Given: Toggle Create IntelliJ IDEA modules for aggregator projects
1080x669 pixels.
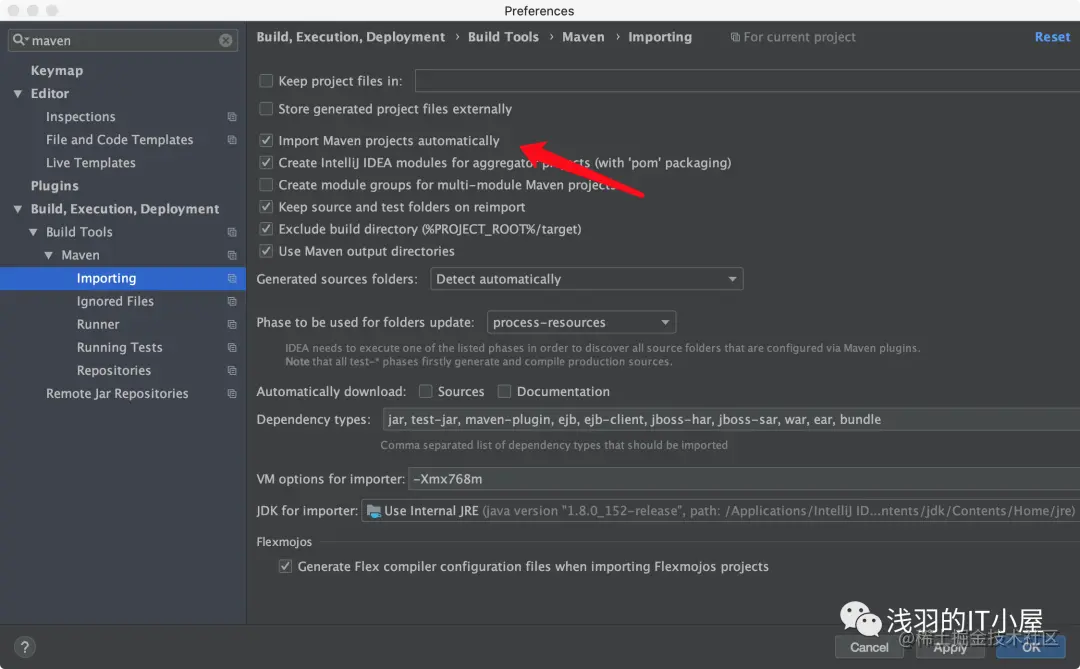Looking at the screenshot, I should coord(266,163).
